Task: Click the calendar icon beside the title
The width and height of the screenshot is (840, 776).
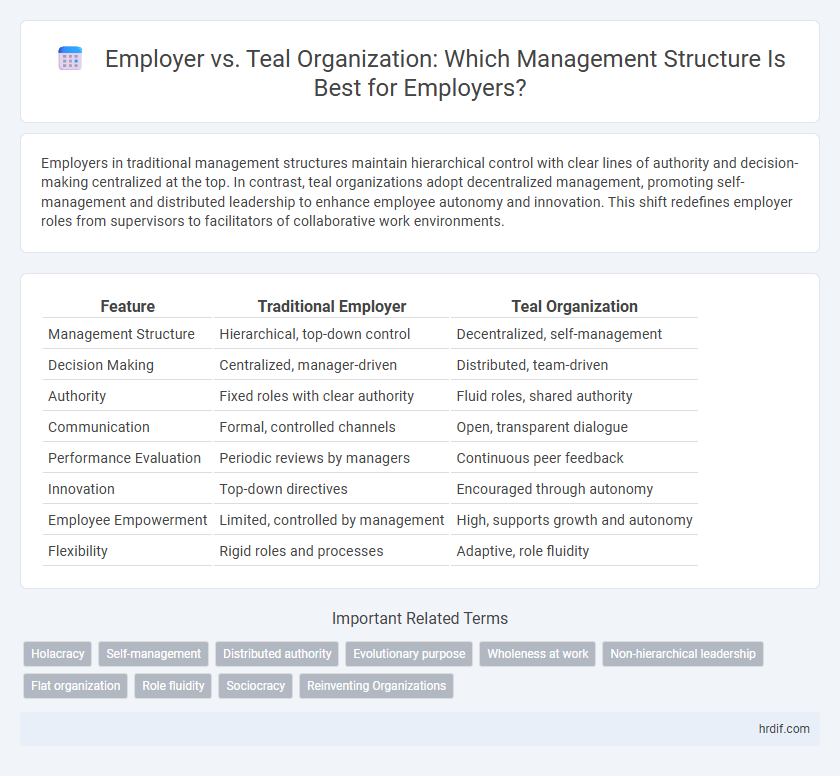Action: coord(70,58)
